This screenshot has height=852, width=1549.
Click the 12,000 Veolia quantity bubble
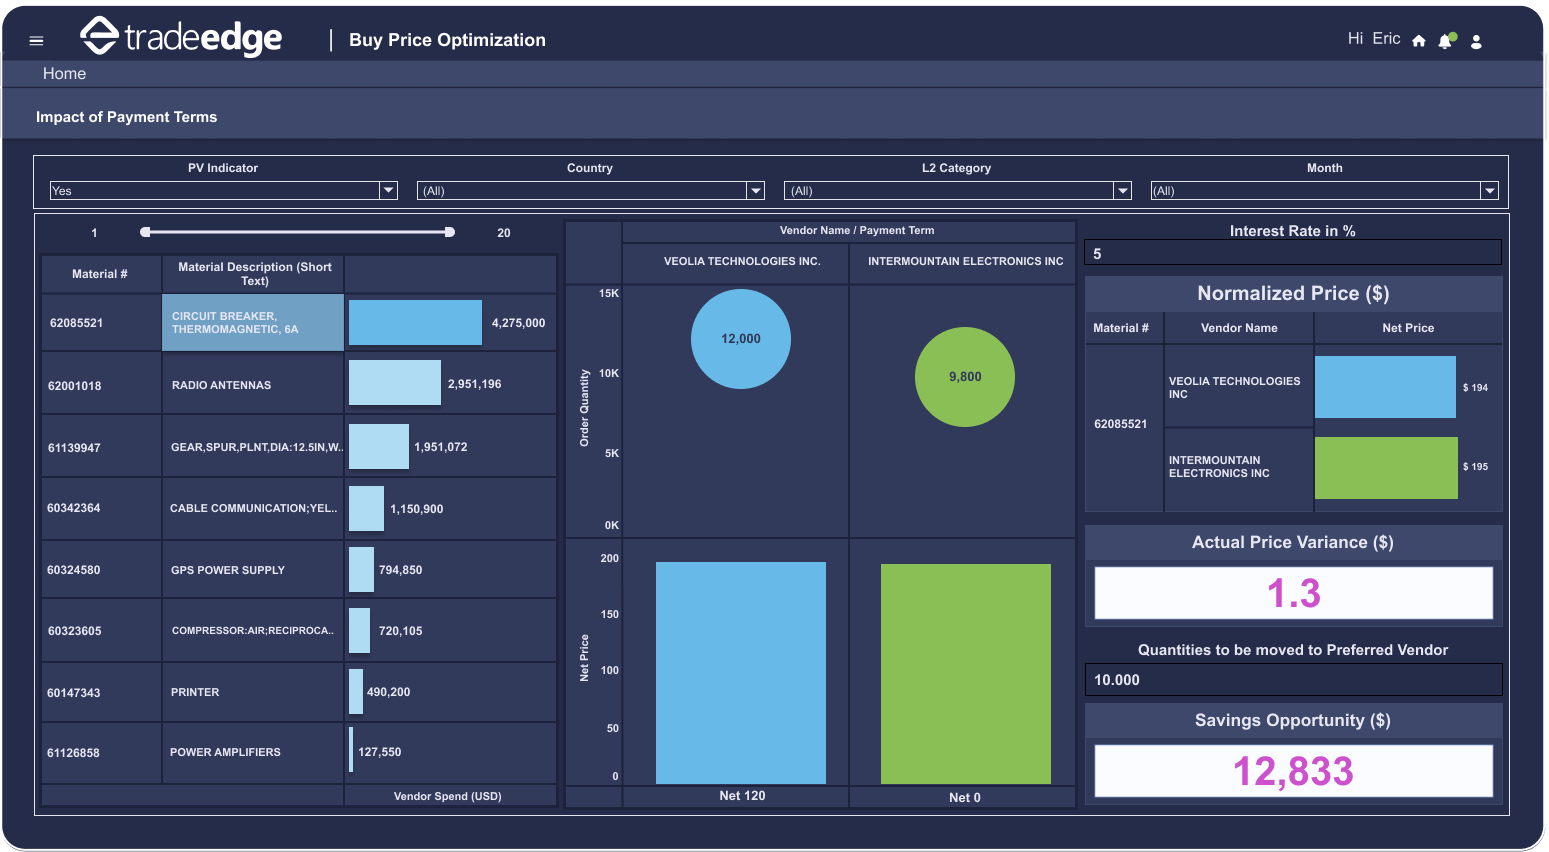pos(741,339)
